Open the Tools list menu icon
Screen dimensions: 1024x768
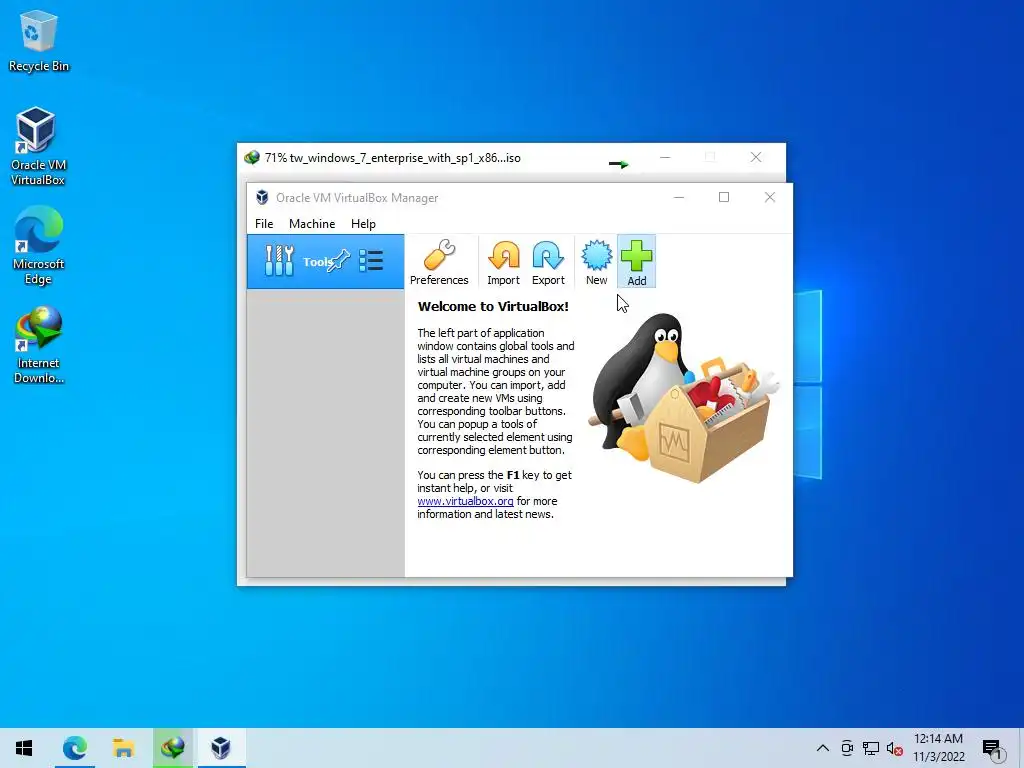coord(371,261)
